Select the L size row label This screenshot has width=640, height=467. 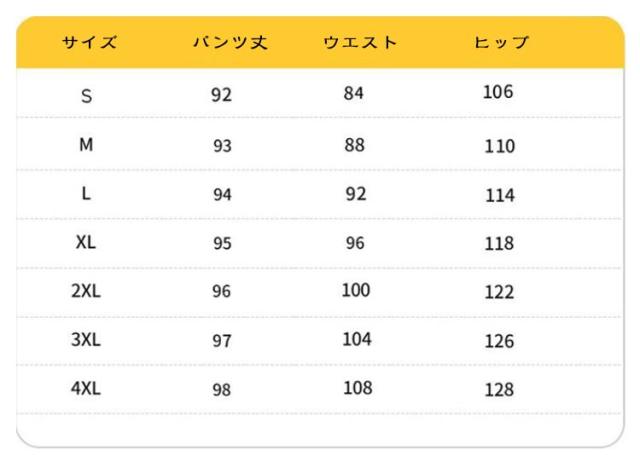[x=87, y=194]
